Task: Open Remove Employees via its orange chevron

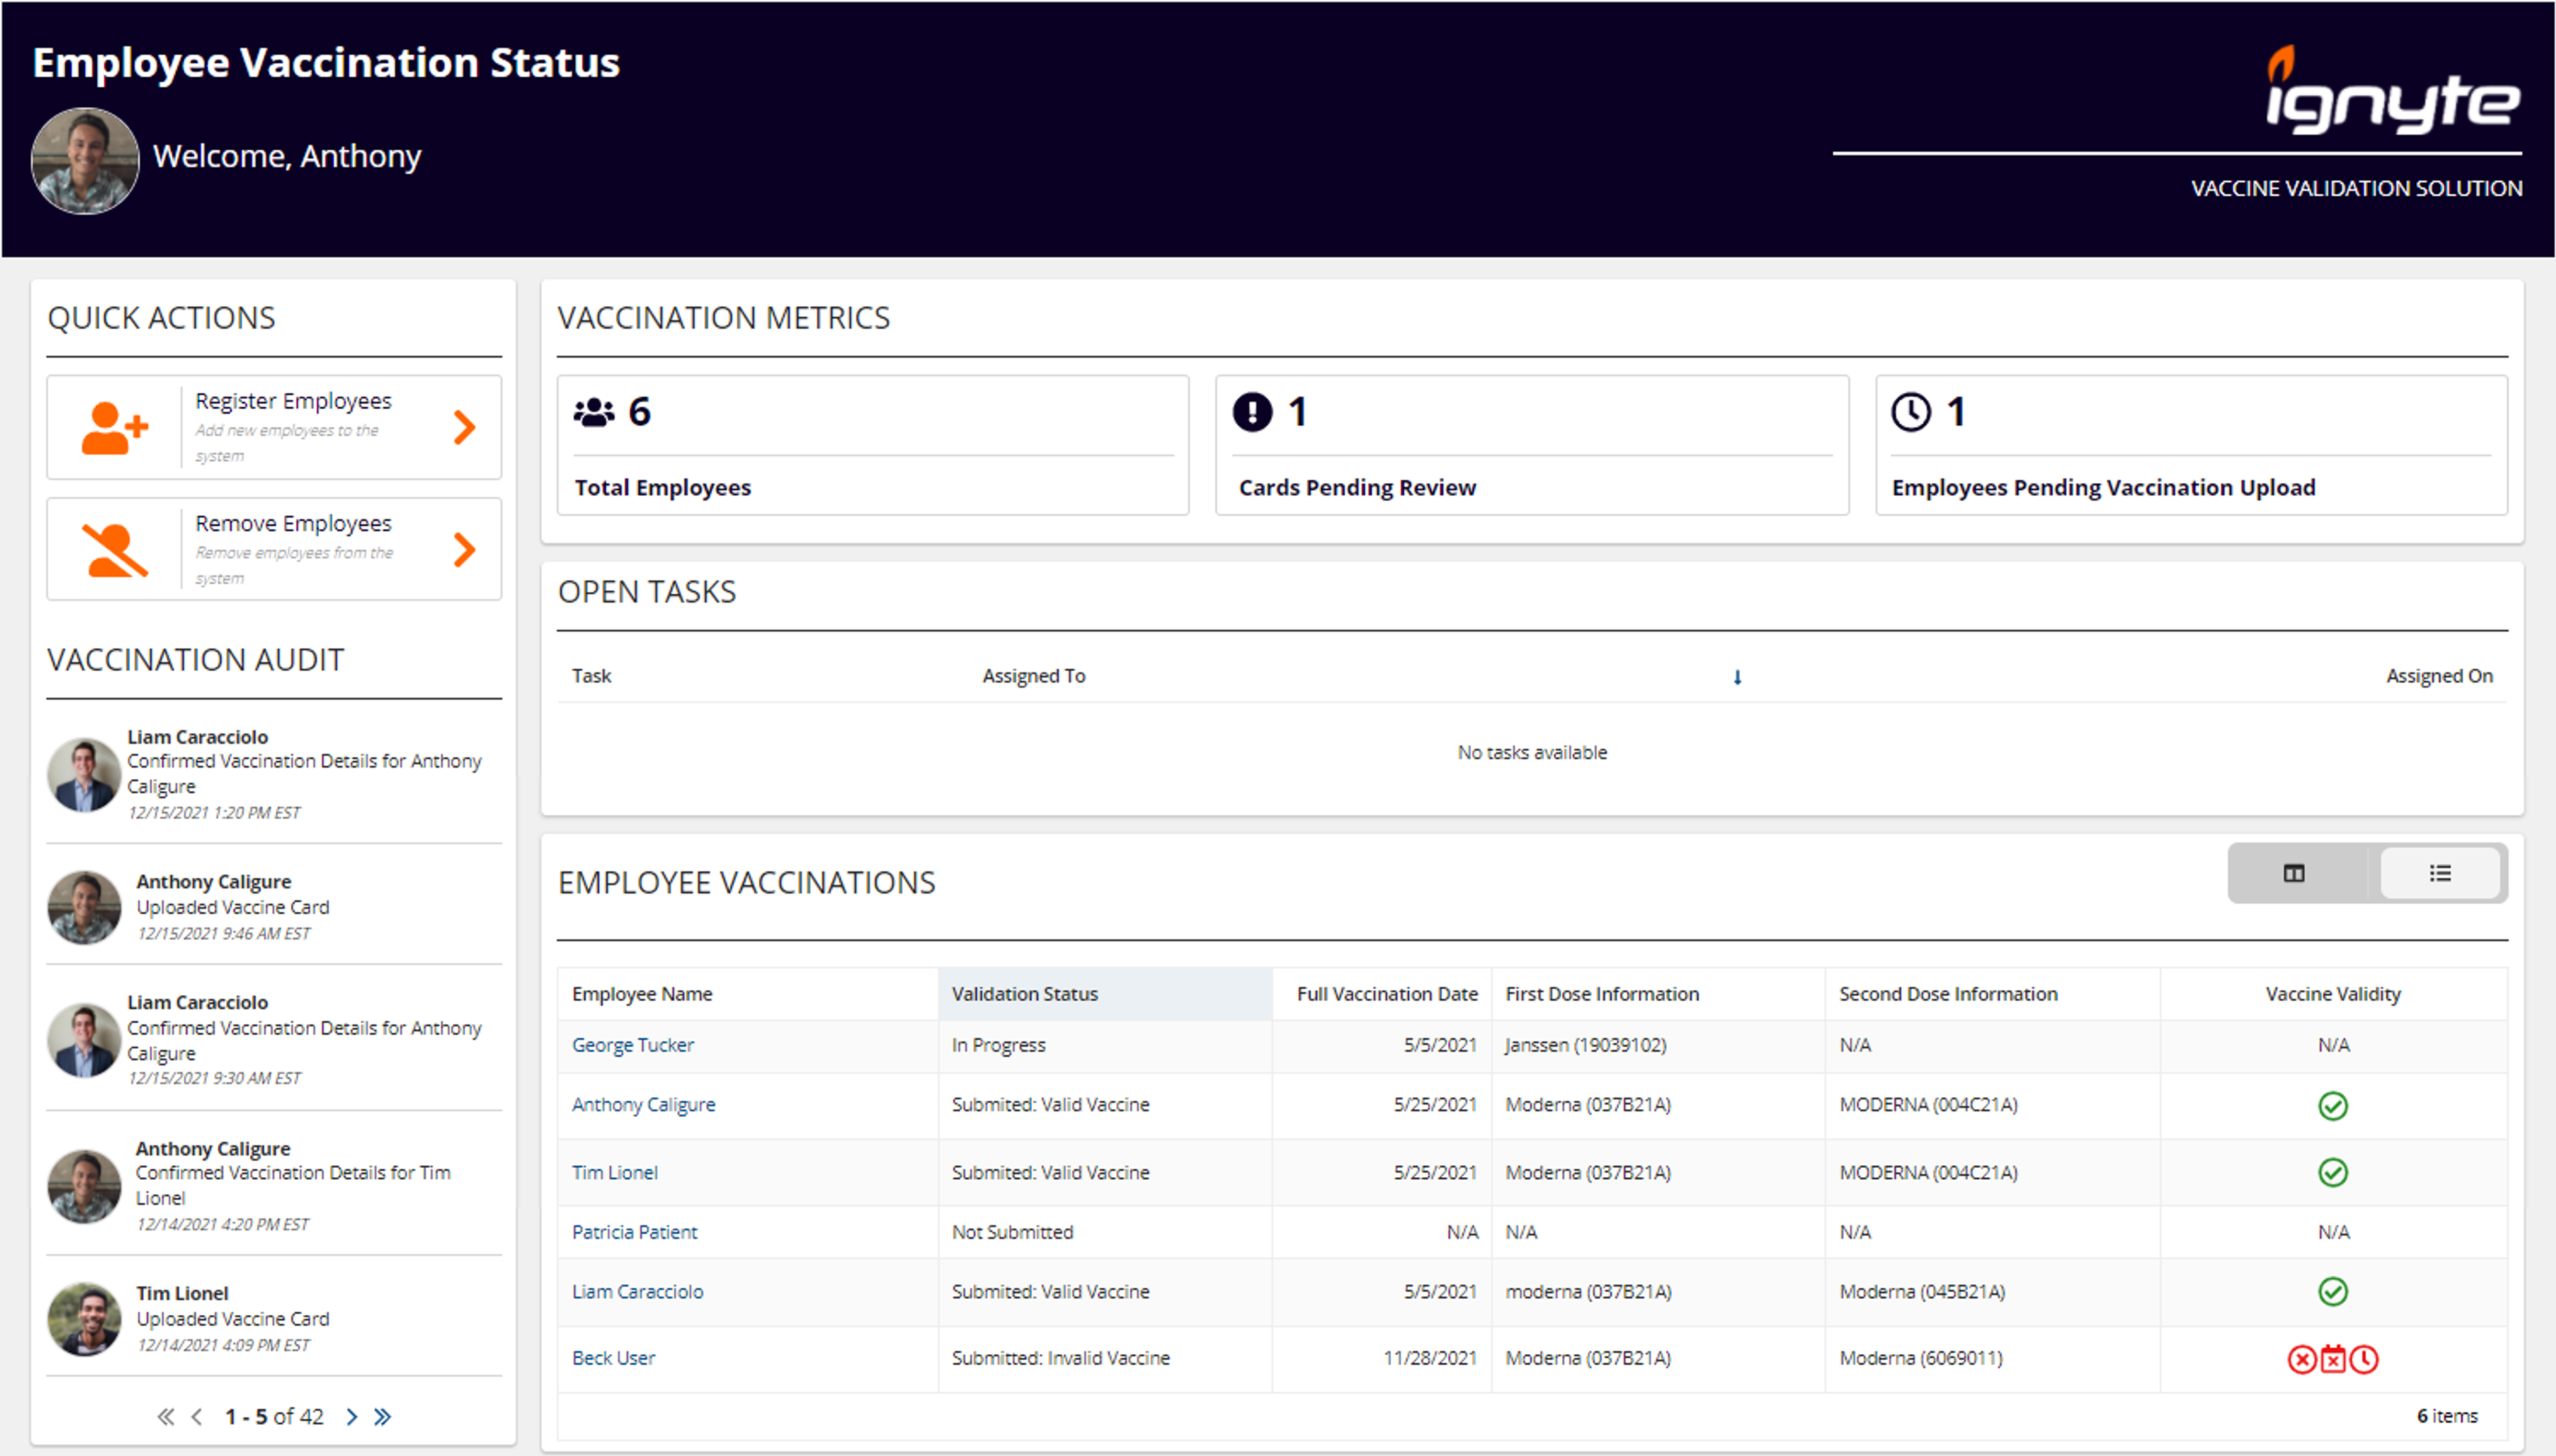Action: point(464,549)
